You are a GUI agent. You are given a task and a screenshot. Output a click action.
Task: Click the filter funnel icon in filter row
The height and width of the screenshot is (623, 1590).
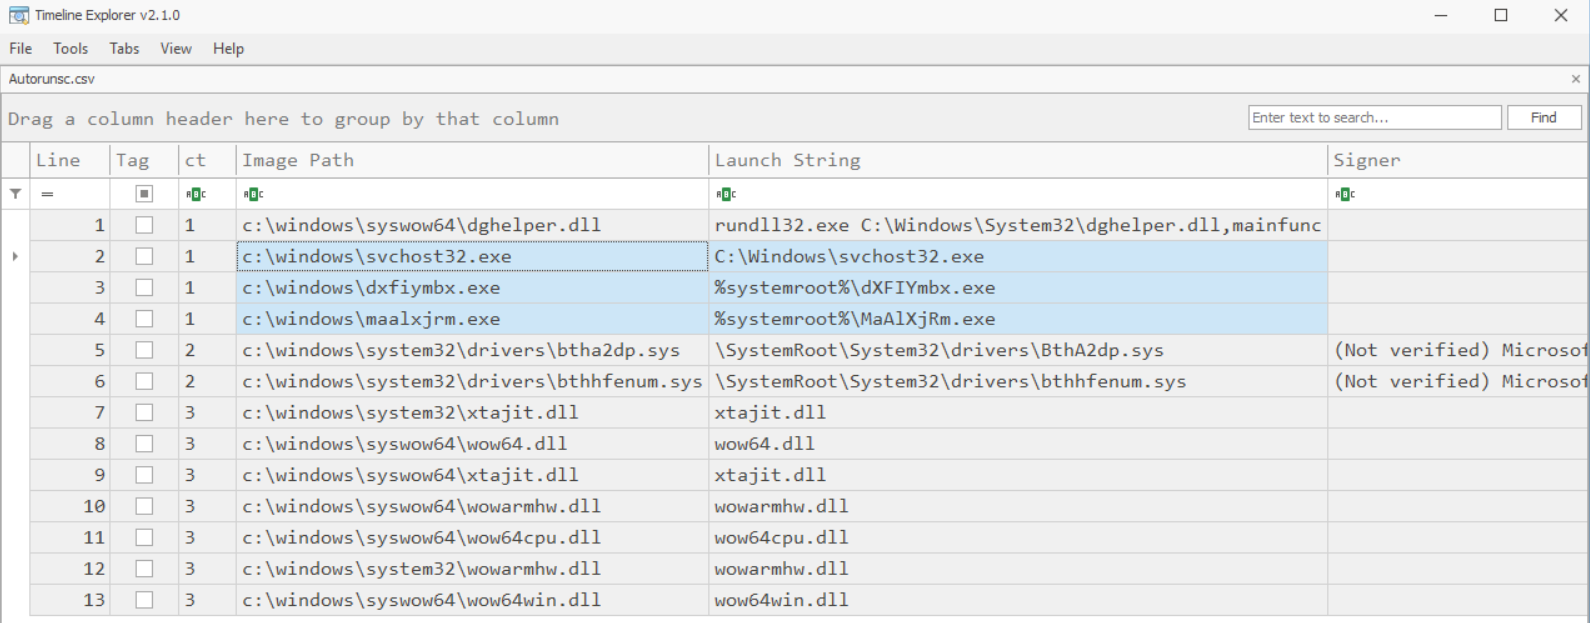[15, 194]
